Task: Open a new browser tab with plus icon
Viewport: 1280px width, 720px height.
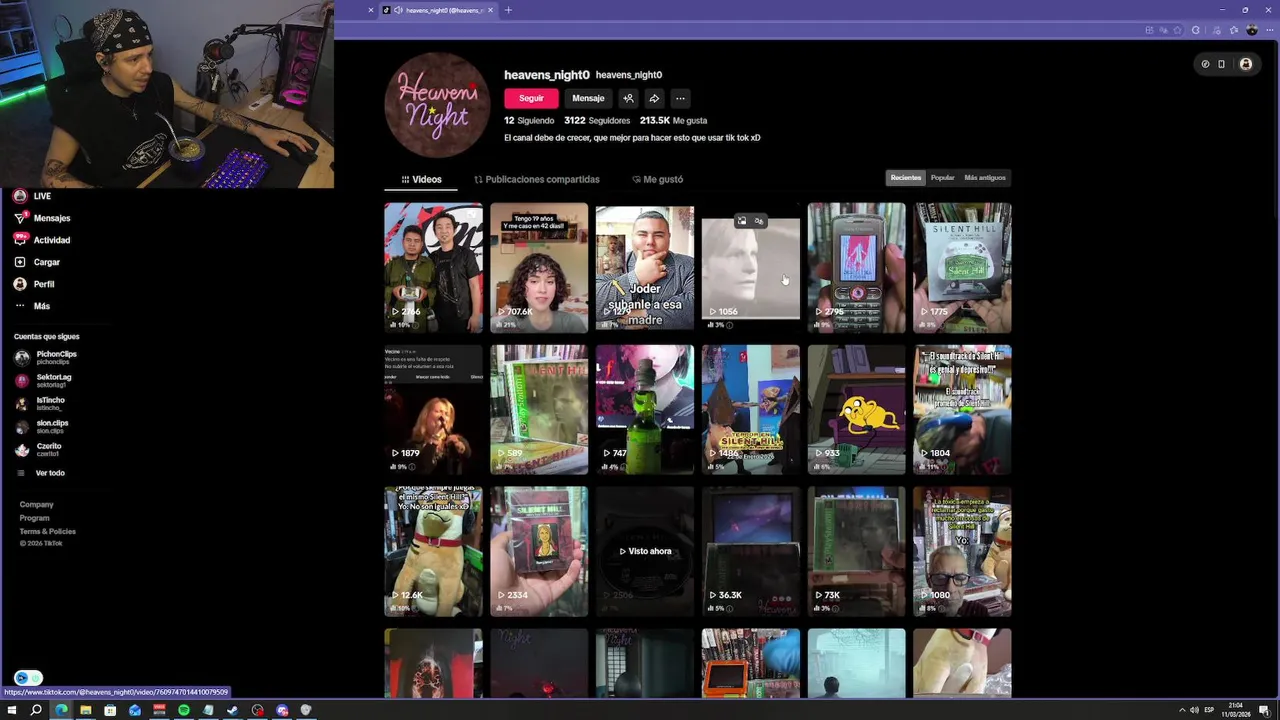Action: 508,10
